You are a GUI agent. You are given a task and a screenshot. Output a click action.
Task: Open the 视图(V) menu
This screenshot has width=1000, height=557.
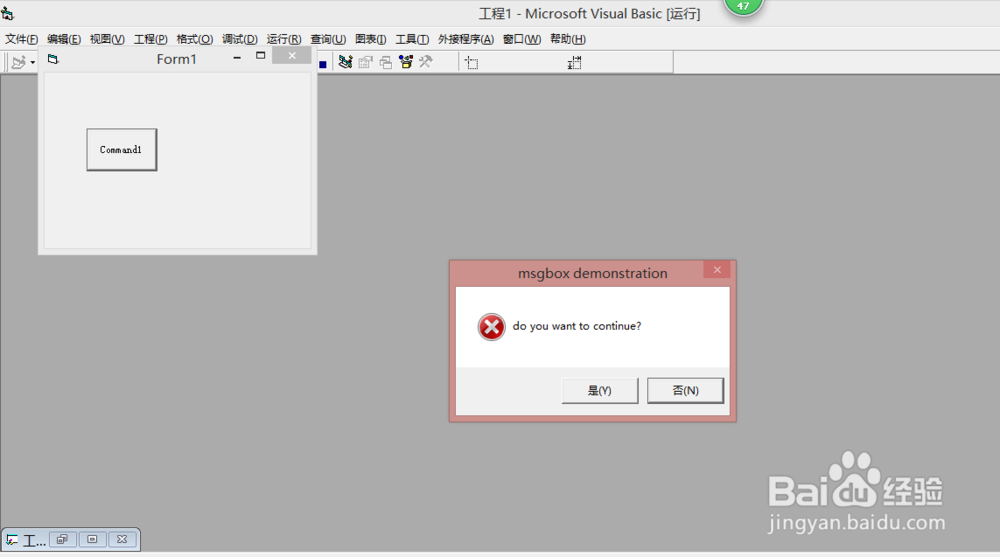[x=107, y=39]
